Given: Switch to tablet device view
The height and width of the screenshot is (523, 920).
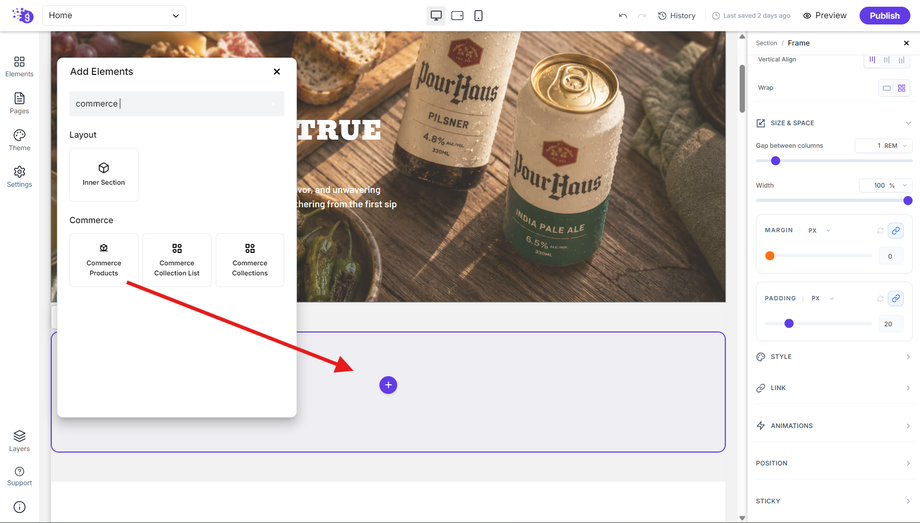Looking at the screenshot, I should click(x=457, y=15).
